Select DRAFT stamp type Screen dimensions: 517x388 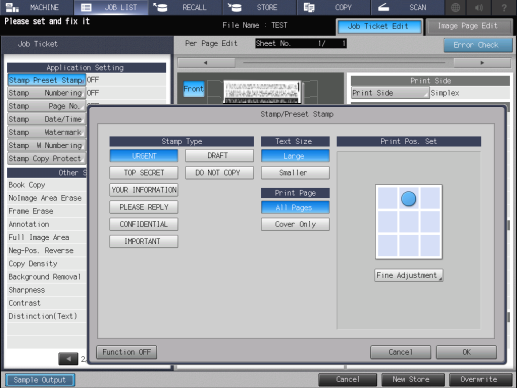click(219, 156)
